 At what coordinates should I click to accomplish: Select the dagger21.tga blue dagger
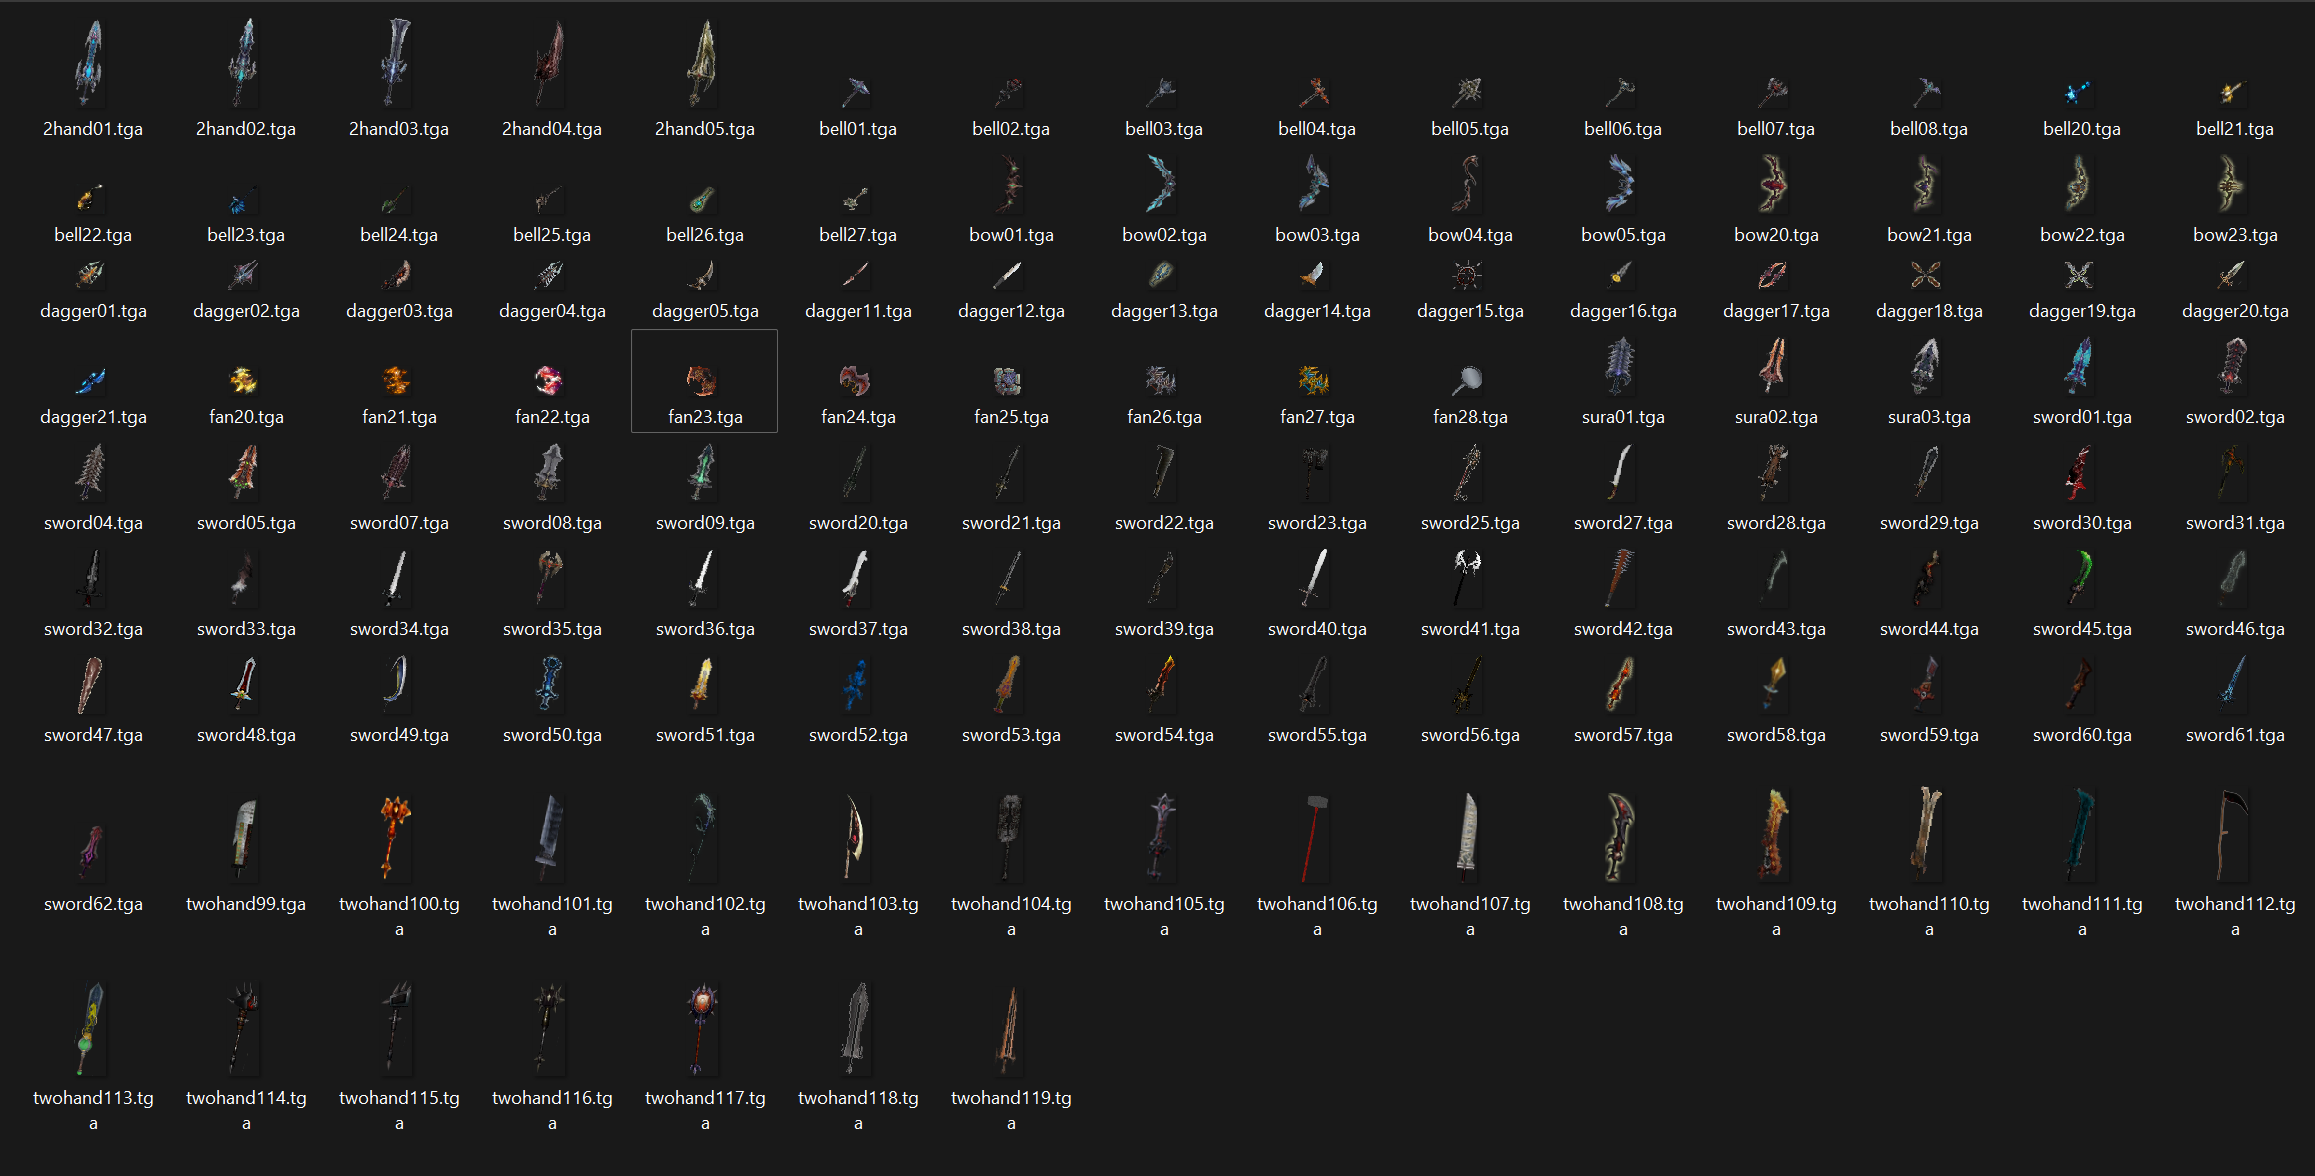coord(90,380)
